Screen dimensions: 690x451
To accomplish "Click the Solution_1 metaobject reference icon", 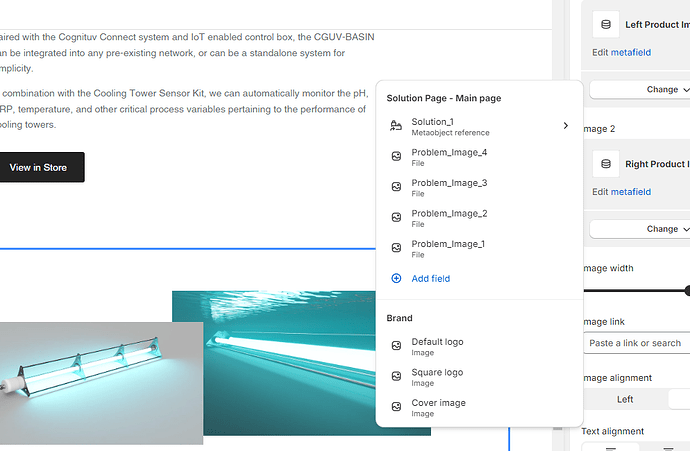I will pyautogui.click(x=396, y=126).
